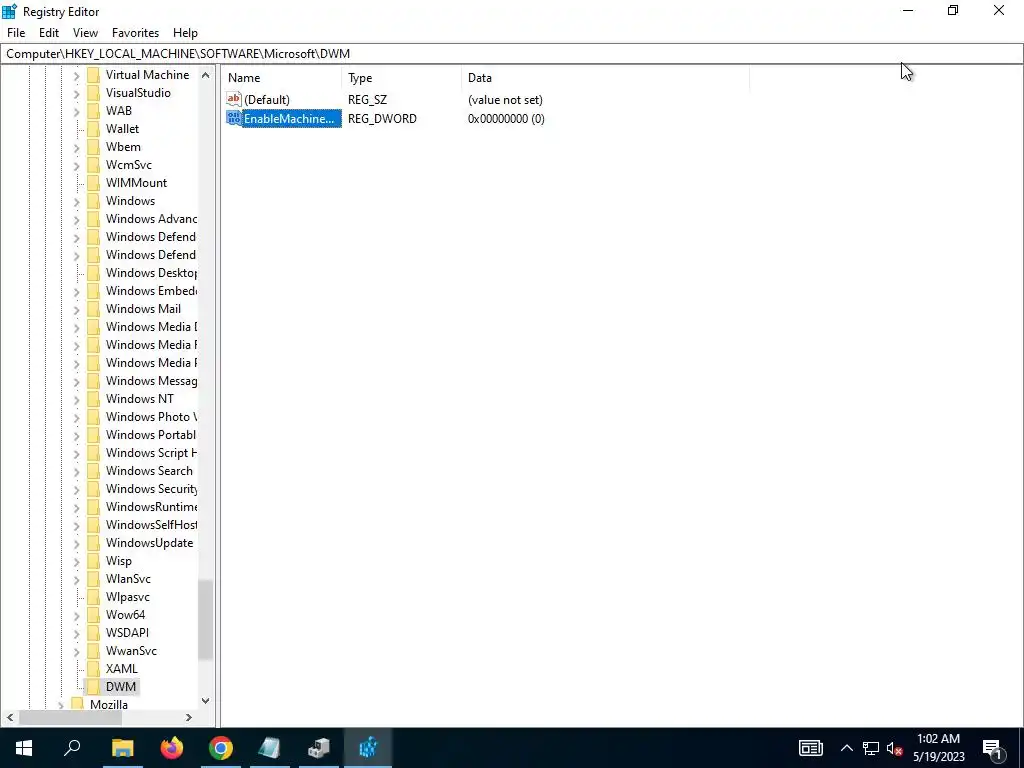Select the WlanSvc folder icon
1024x768 pixels.
click(93, 579)
